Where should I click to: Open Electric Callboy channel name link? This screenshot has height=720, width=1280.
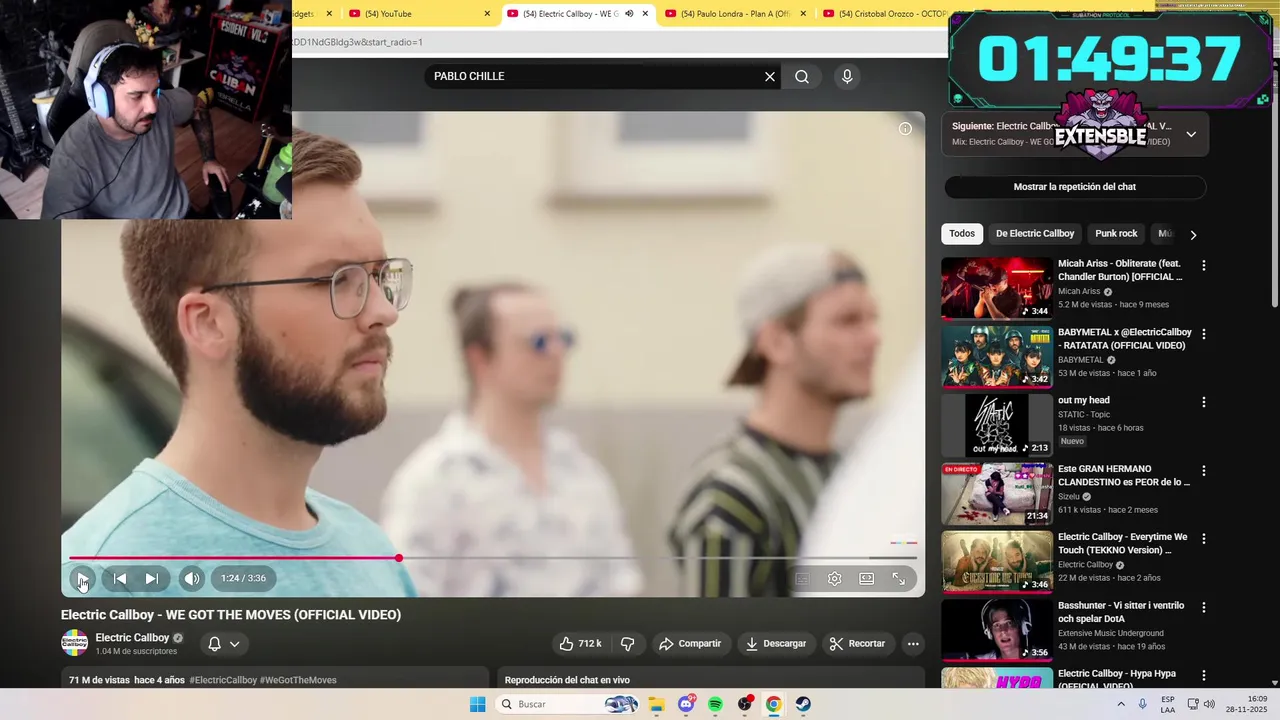point(132,637)
